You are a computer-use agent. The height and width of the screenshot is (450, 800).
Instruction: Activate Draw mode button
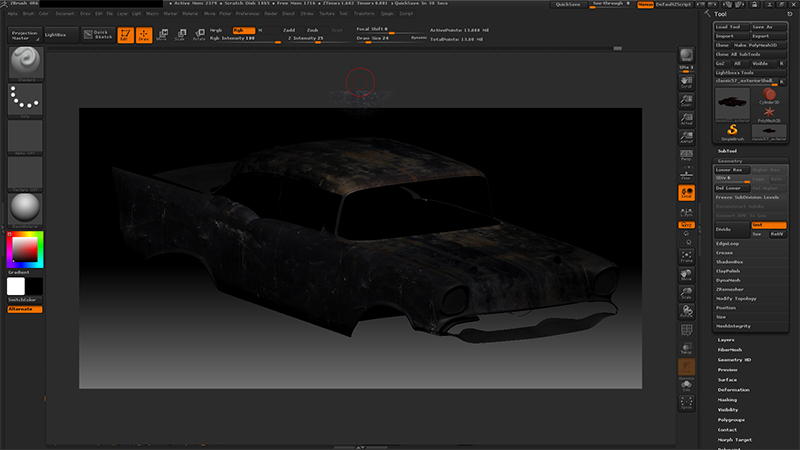[144, 35]
